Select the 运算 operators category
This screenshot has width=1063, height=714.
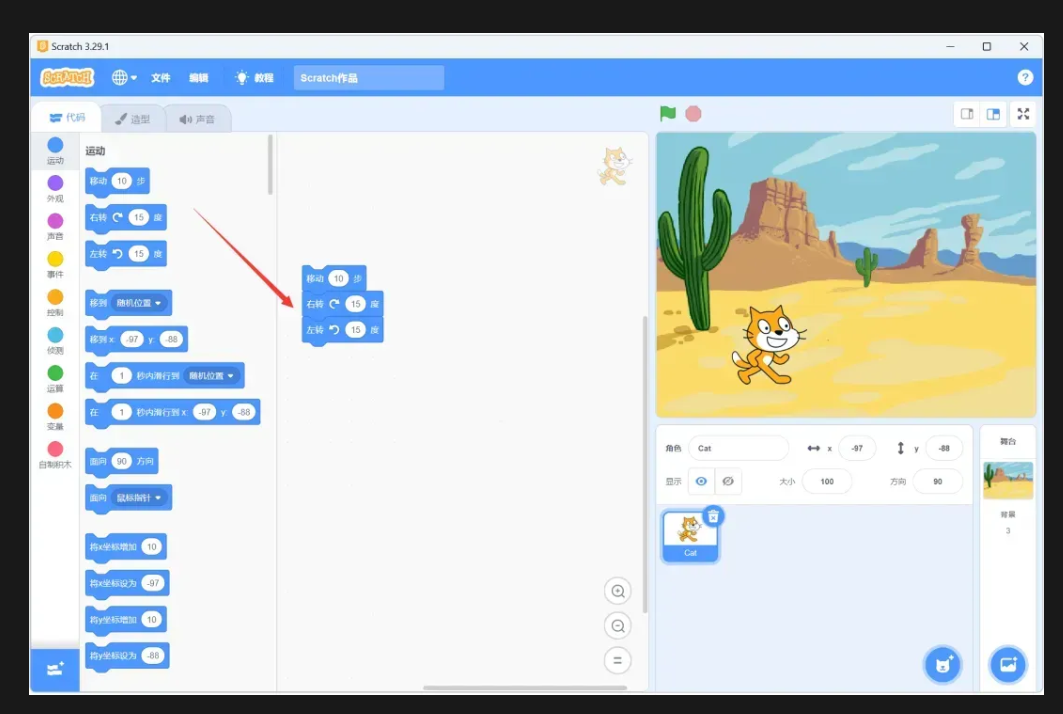[56, 378]
